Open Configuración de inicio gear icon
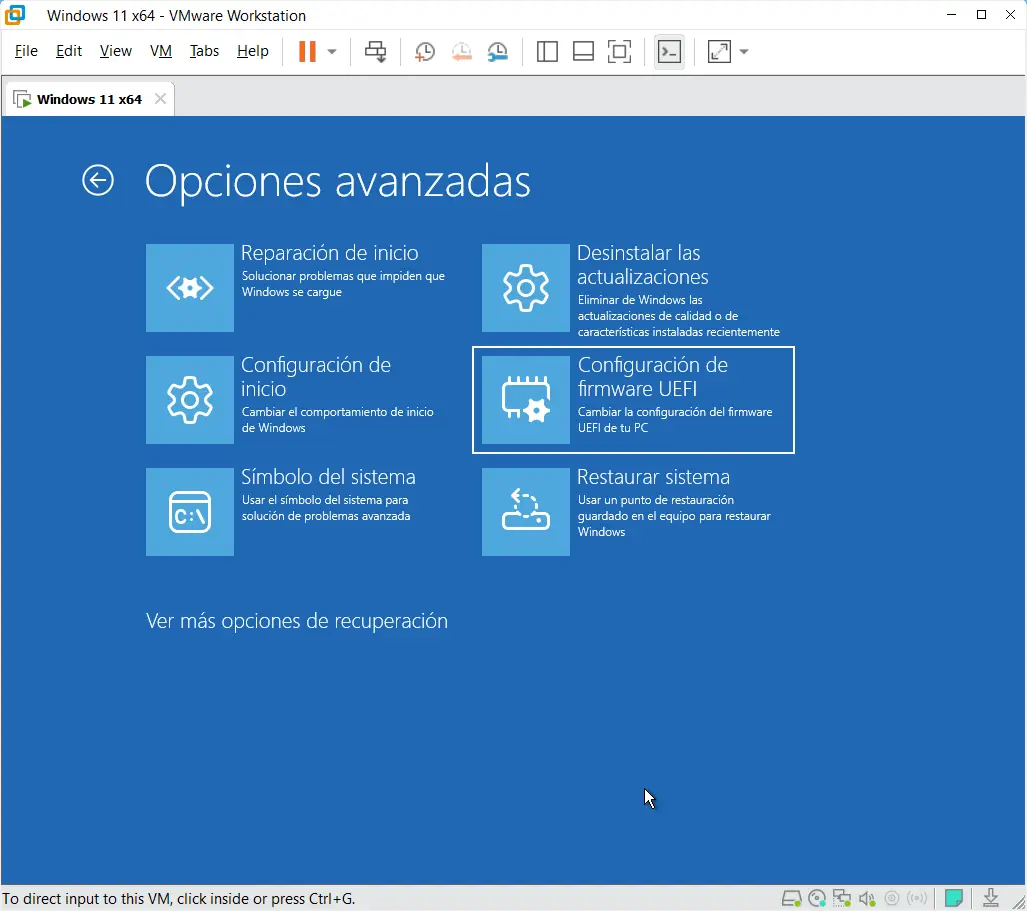The image size is (1027, 911). [189, 400]
